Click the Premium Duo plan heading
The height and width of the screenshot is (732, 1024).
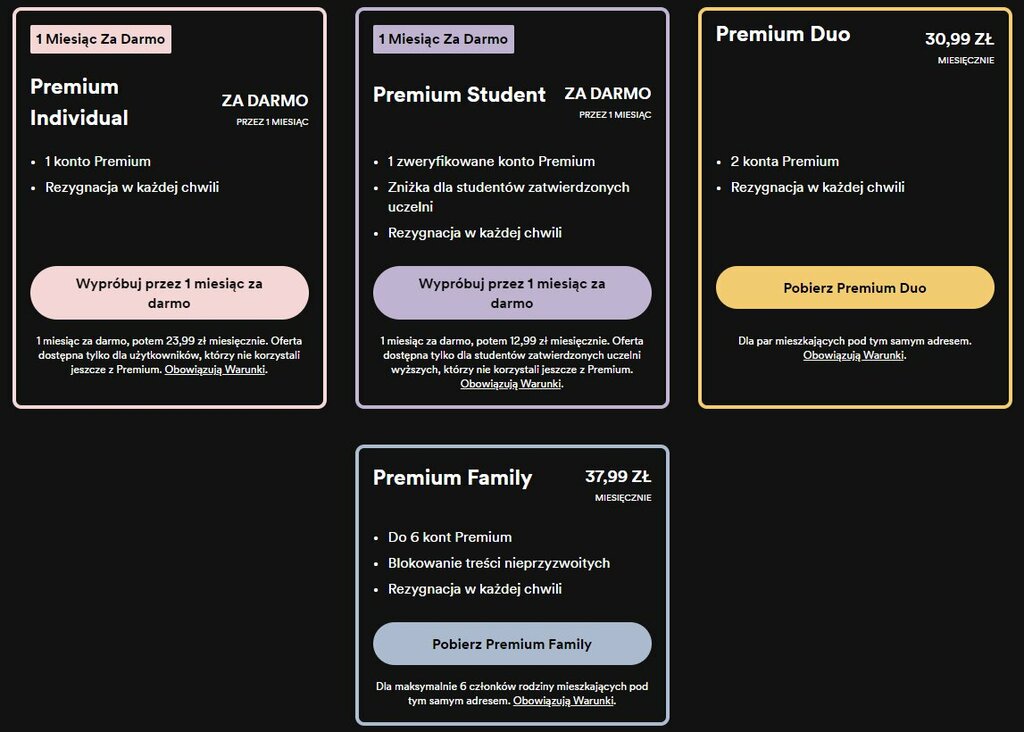[783, 34]
